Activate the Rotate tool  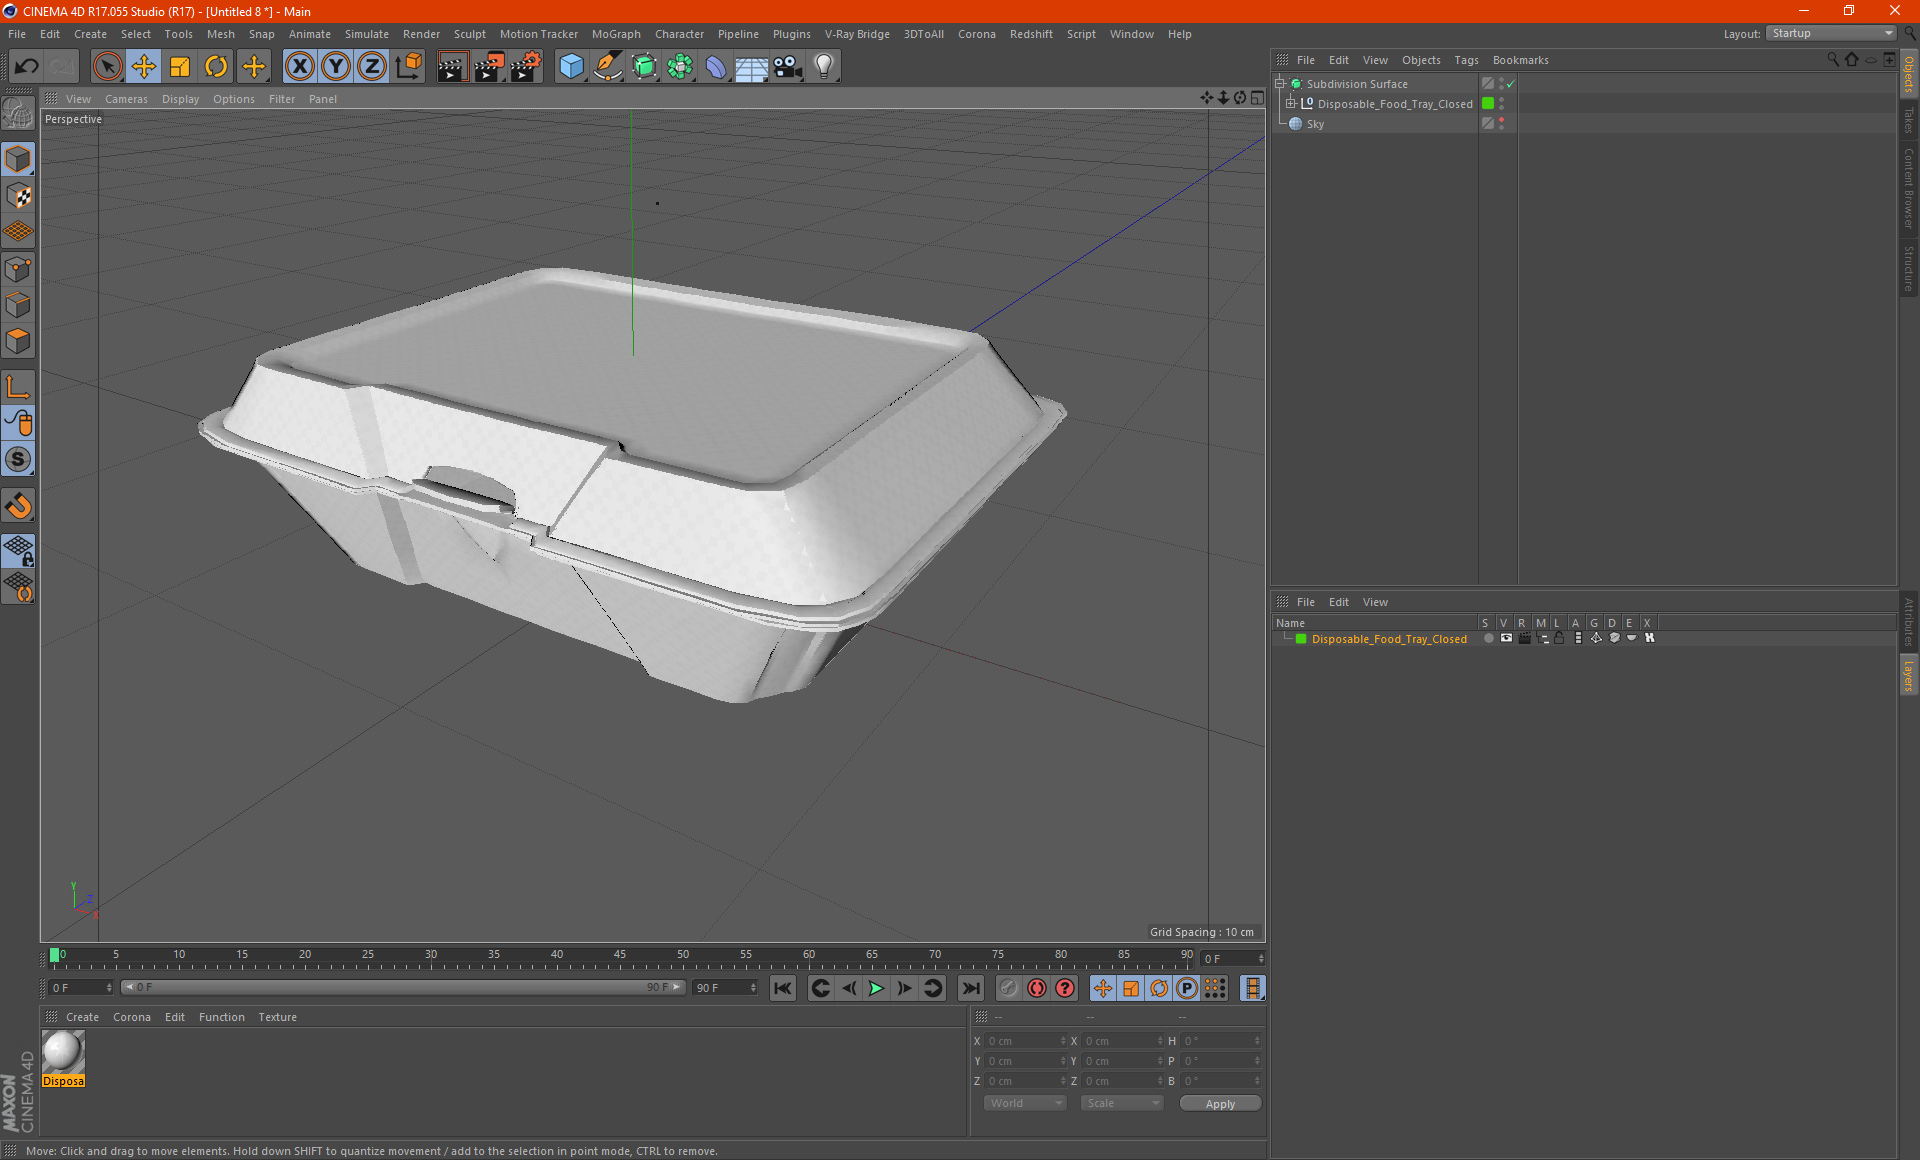[216, 67]
